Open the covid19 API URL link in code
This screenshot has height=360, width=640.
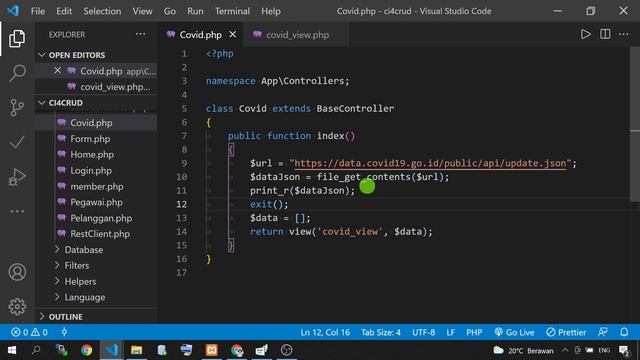(x=430, y=163)
